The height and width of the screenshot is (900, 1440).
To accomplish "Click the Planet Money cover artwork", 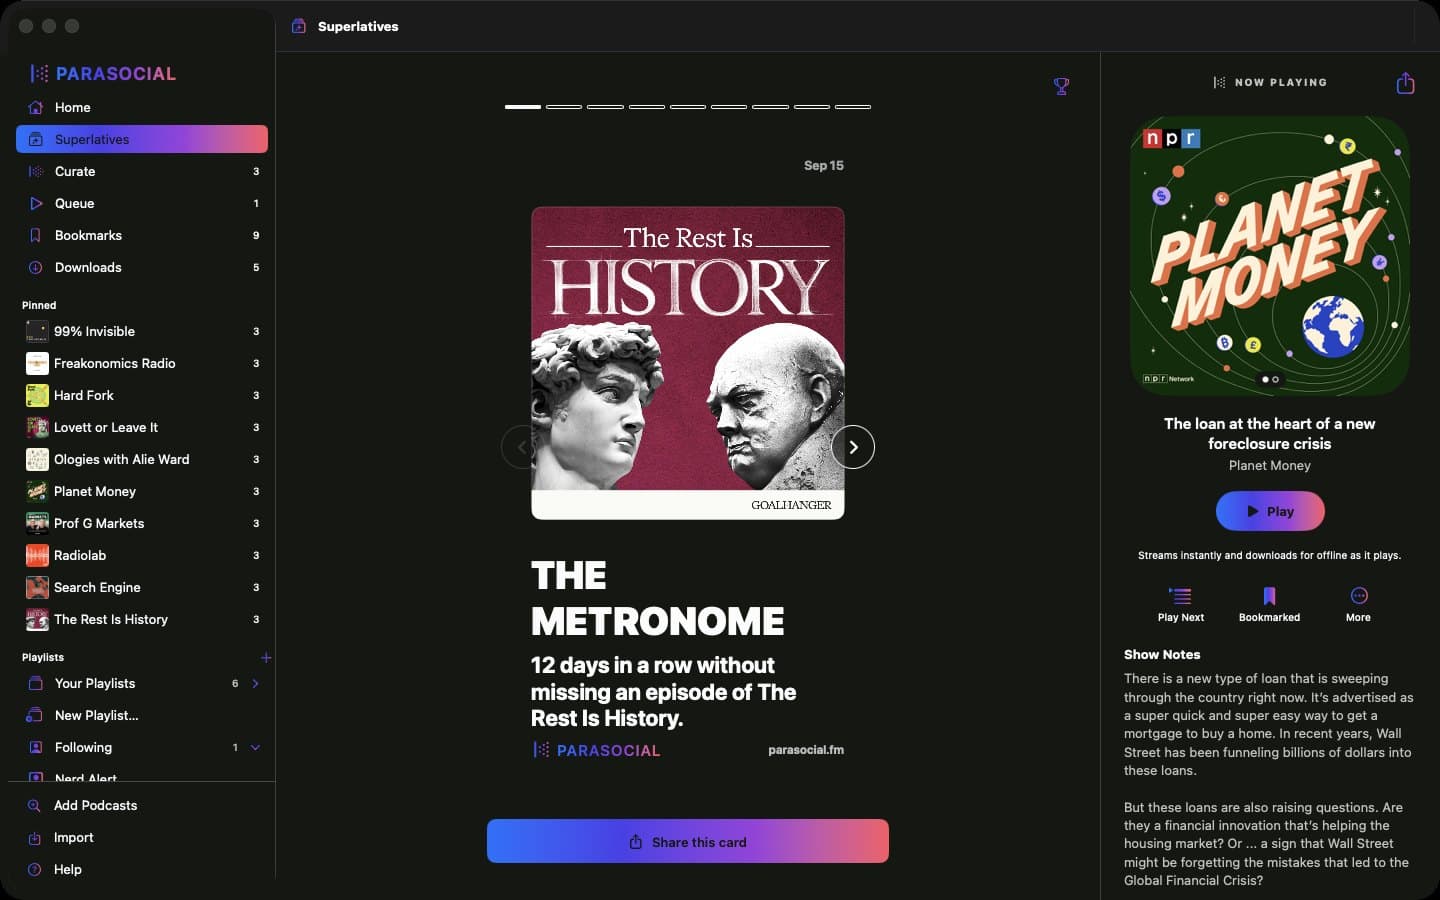I will click(1270, 256).
